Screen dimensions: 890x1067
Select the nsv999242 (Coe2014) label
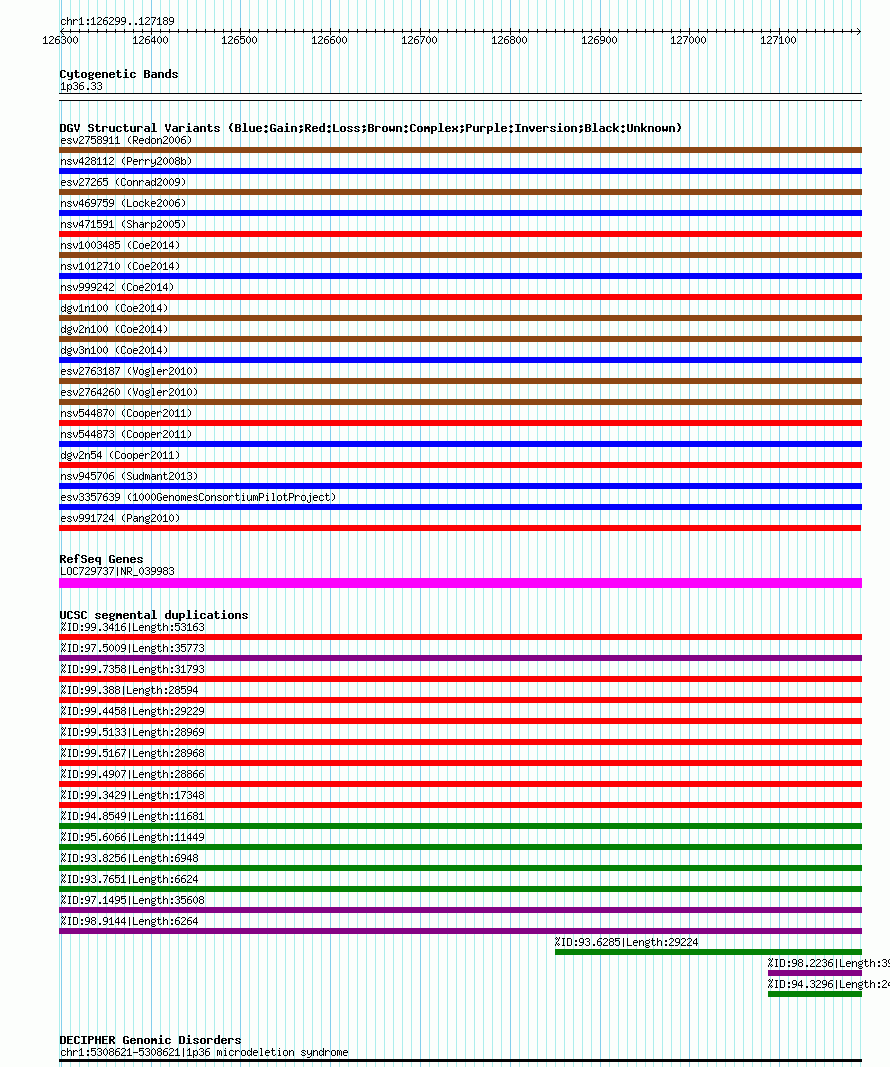[117, 287]
